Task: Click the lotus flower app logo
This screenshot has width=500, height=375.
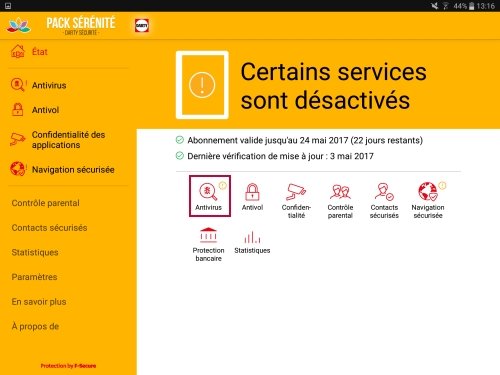Action: [19, 25]
